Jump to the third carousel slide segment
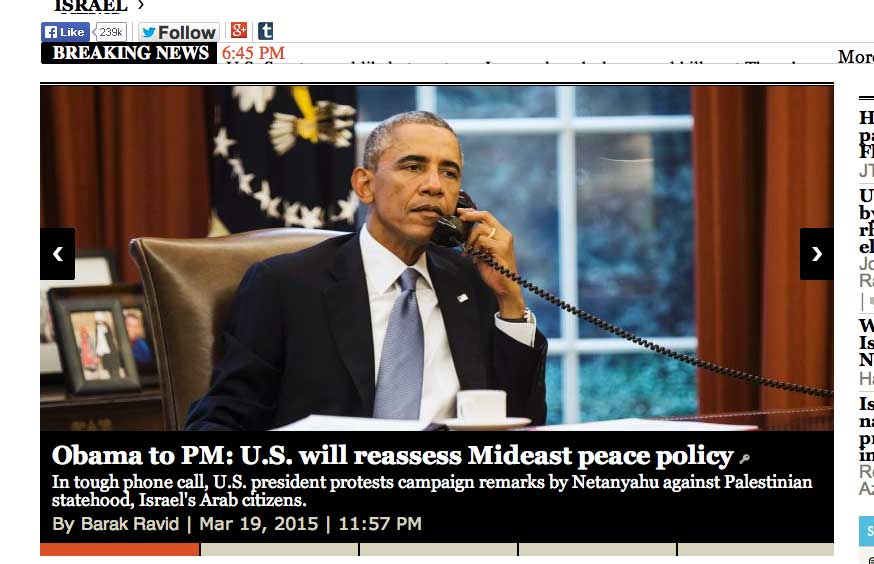 (439, 550)
